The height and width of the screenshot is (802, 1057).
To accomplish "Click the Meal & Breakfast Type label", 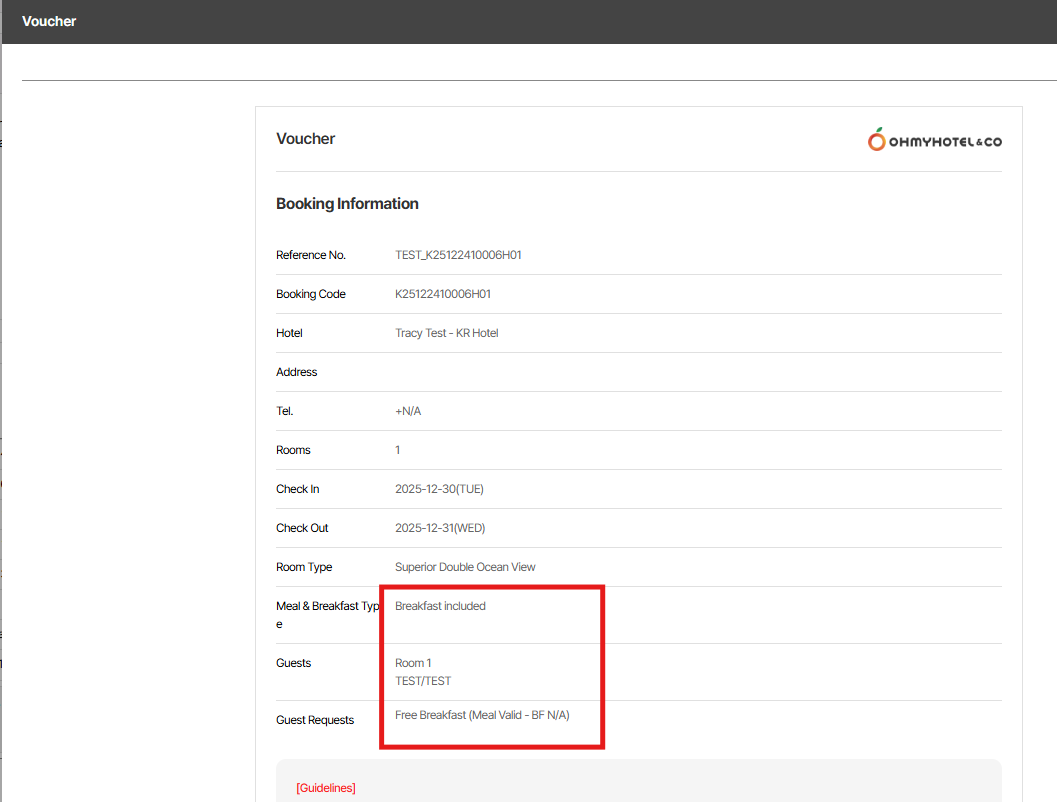I will point(327,606).
